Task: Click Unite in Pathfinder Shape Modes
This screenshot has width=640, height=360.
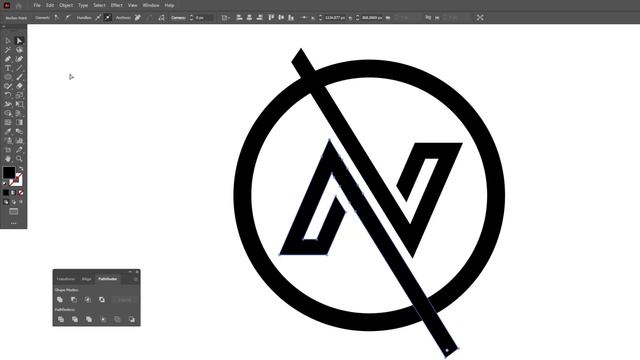Action: [x=60, y=300]
